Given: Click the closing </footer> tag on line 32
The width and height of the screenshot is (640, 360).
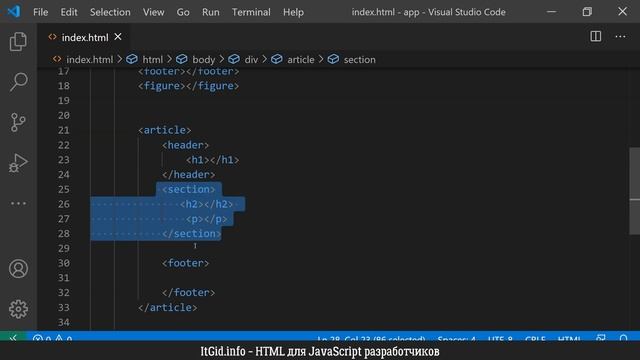Looking at the screenshot, I should pos(189,293).
